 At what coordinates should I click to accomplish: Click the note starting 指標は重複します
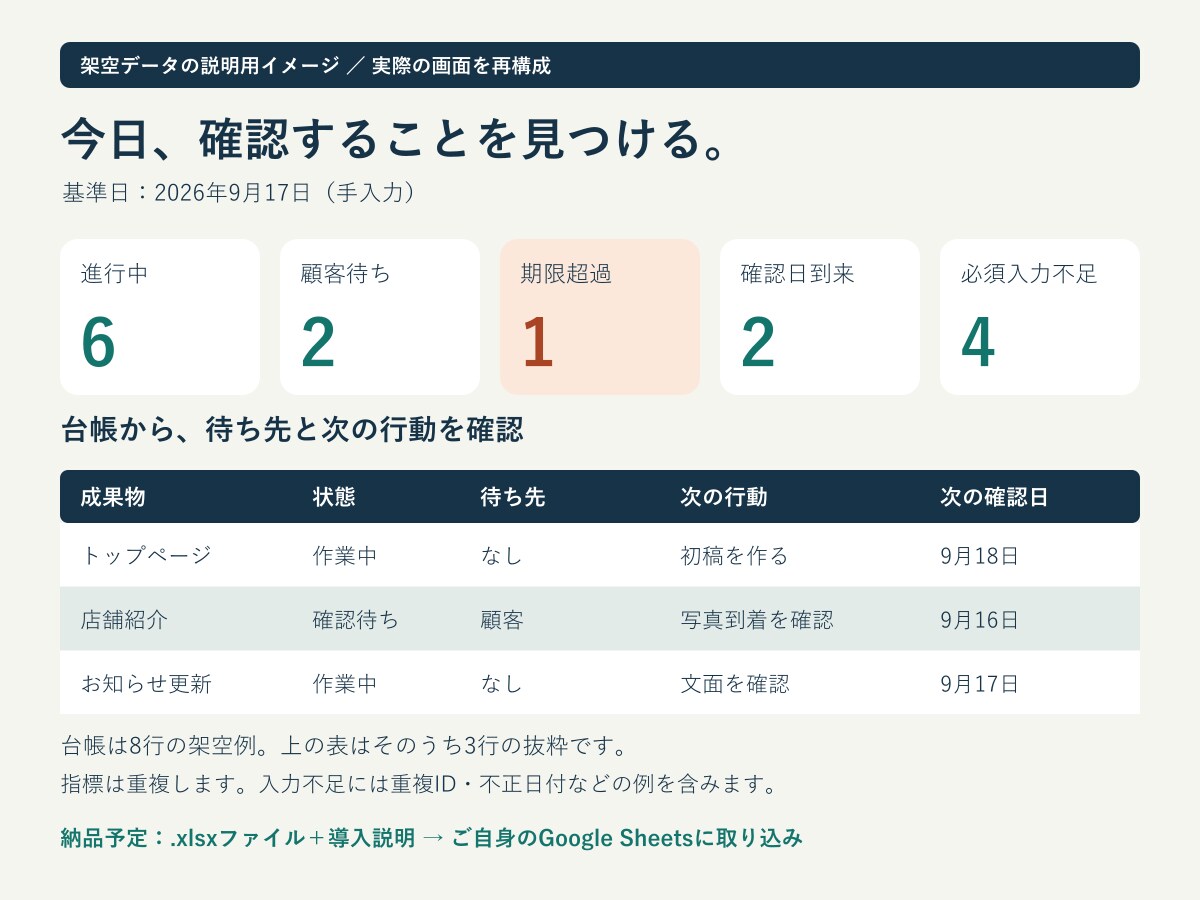pyautogui.click(x=419, y=783)
